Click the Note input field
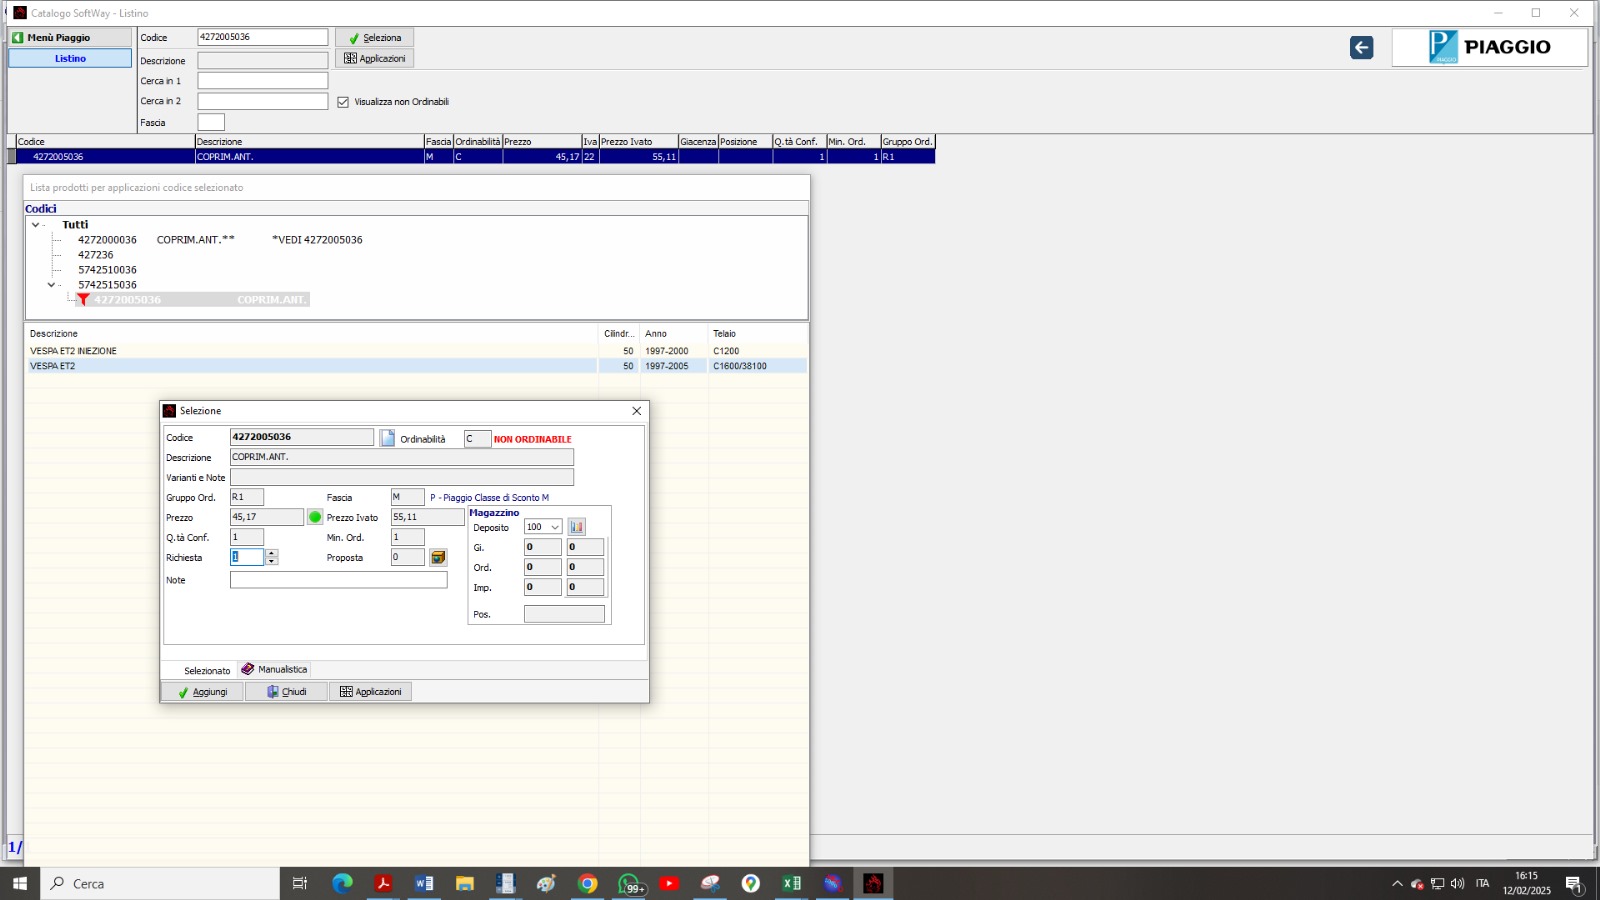1600x900 pixels. [x=338, y=580]
